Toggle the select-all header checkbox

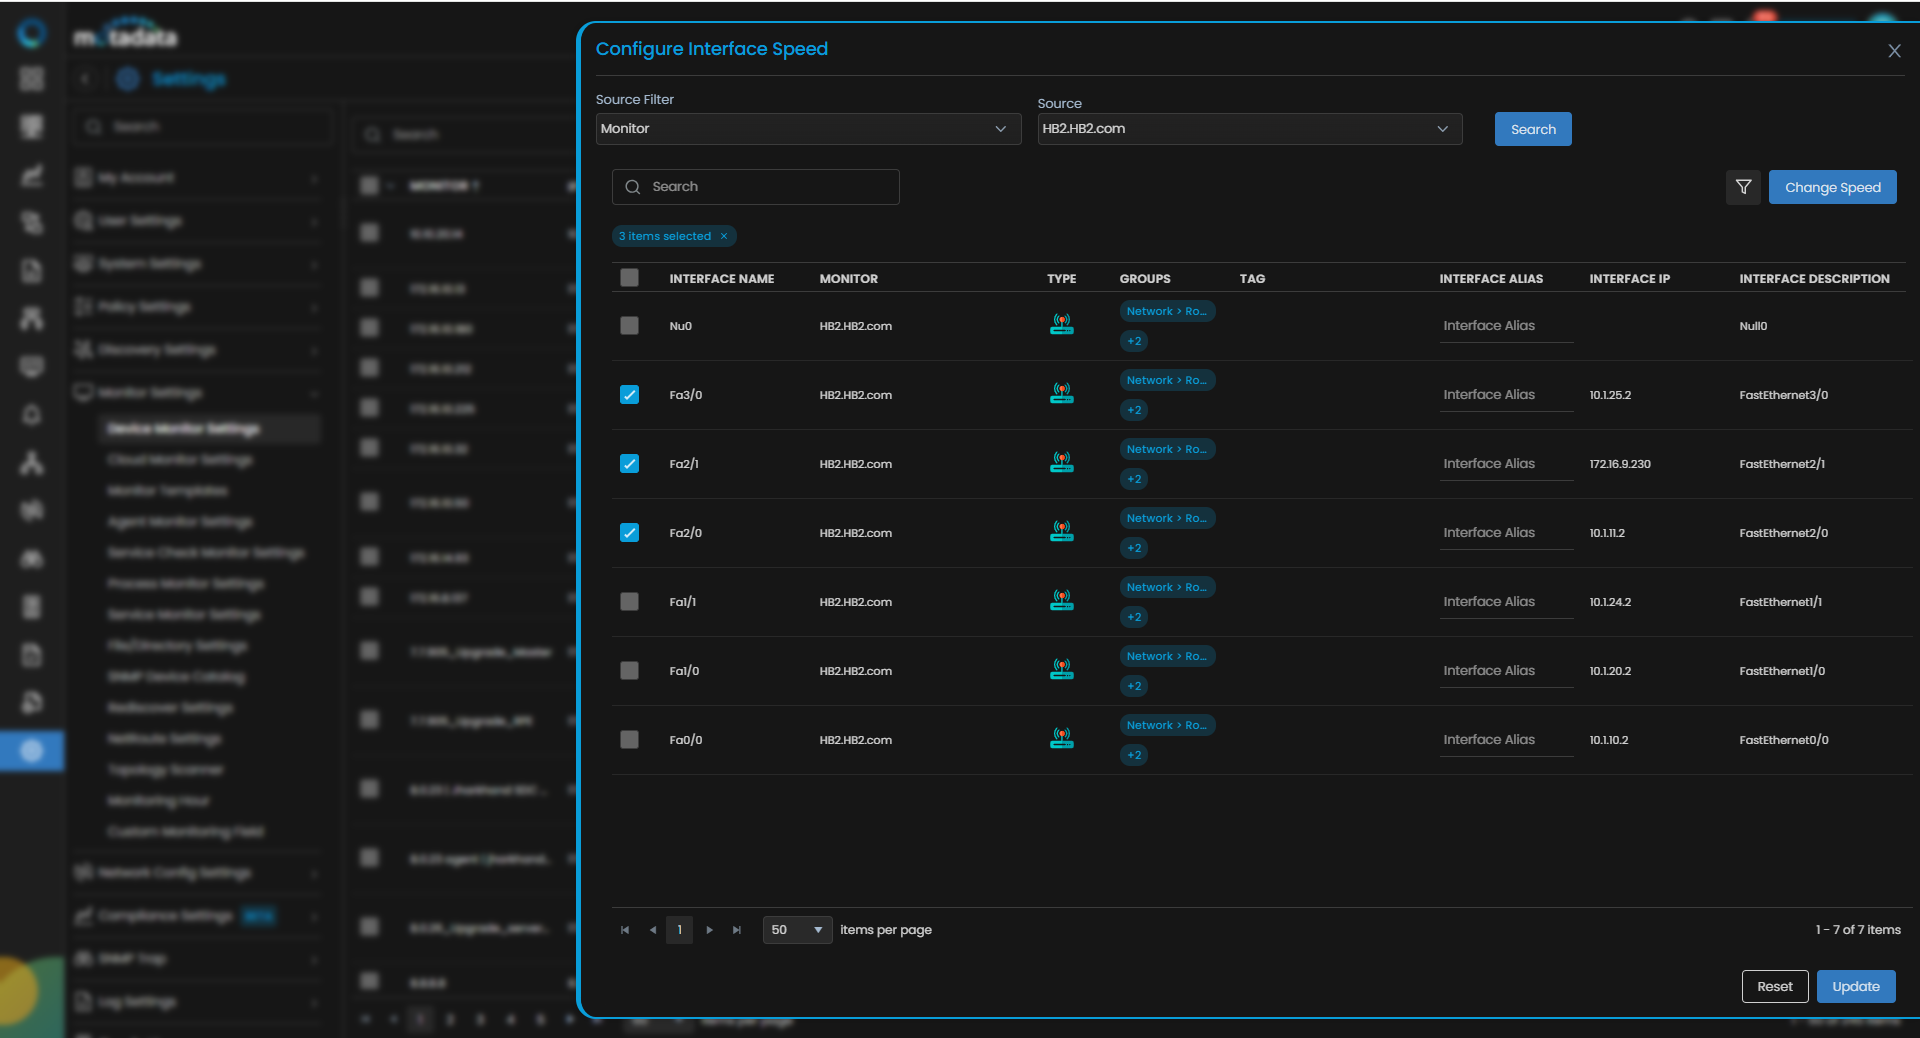629,278
